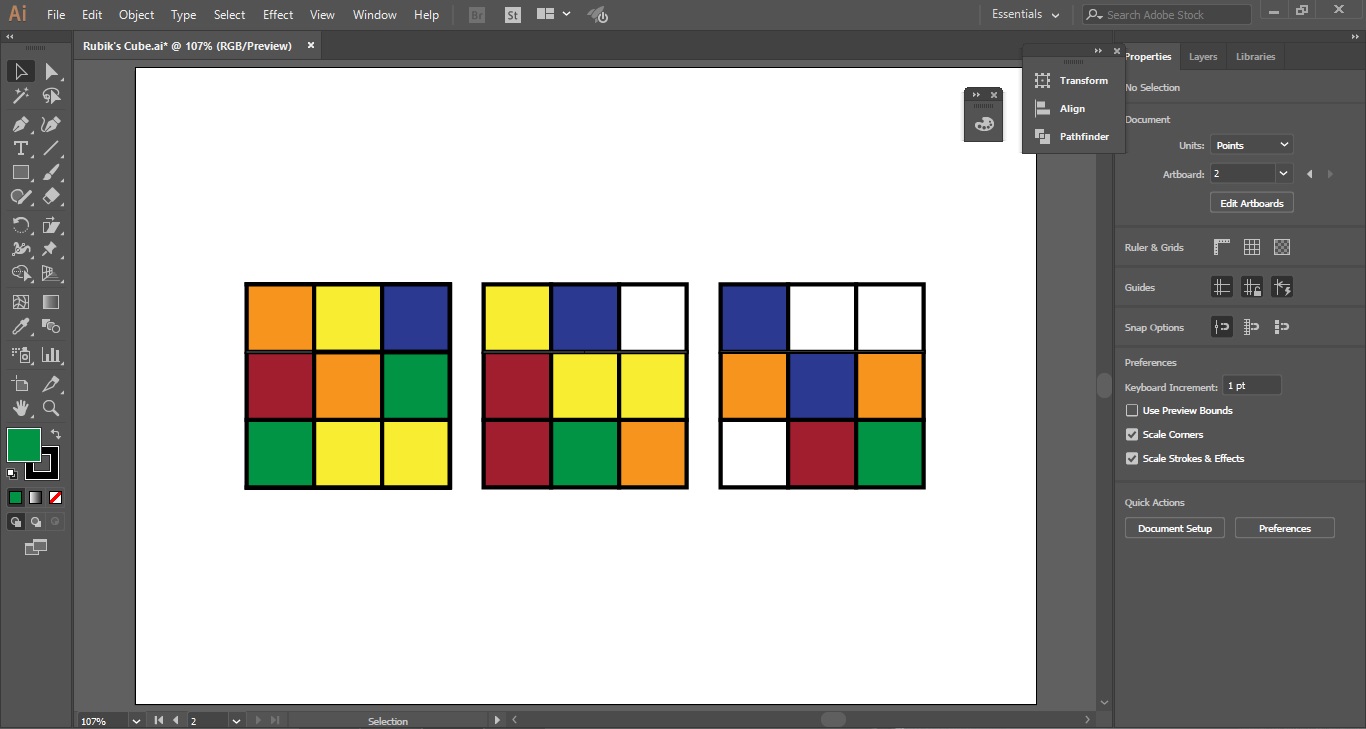Click the Edit Artboards button
This screenshot has width=1366, height=729.
click(1252, 203)
